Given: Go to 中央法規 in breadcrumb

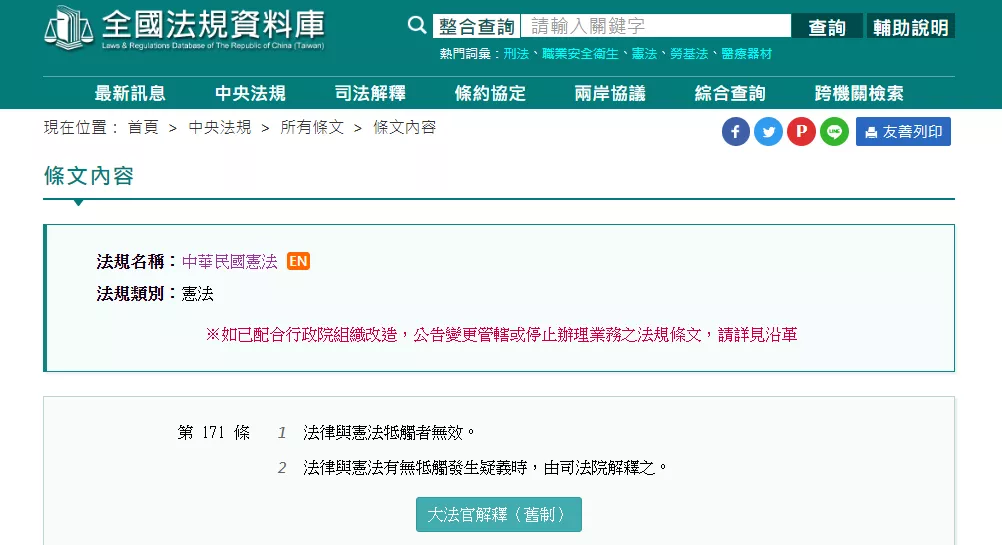Looking at the screenshot, I should (220, 127).
